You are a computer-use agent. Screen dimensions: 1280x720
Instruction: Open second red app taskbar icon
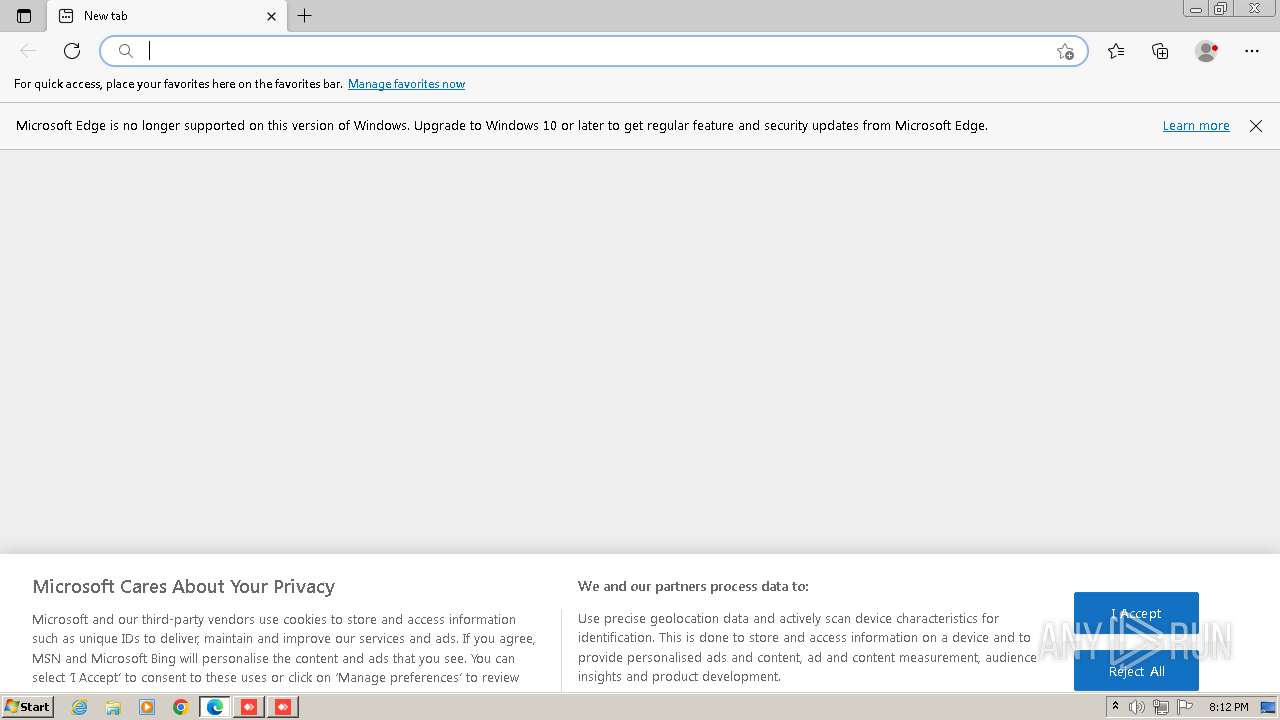point(283,707)
